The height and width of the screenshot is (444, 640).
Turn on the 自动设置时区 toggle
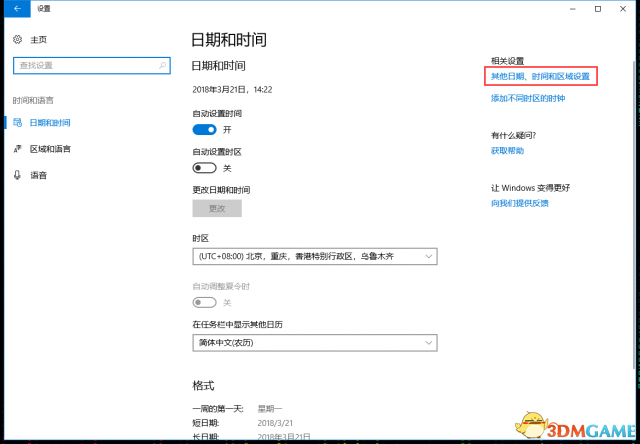pos(204,168)
